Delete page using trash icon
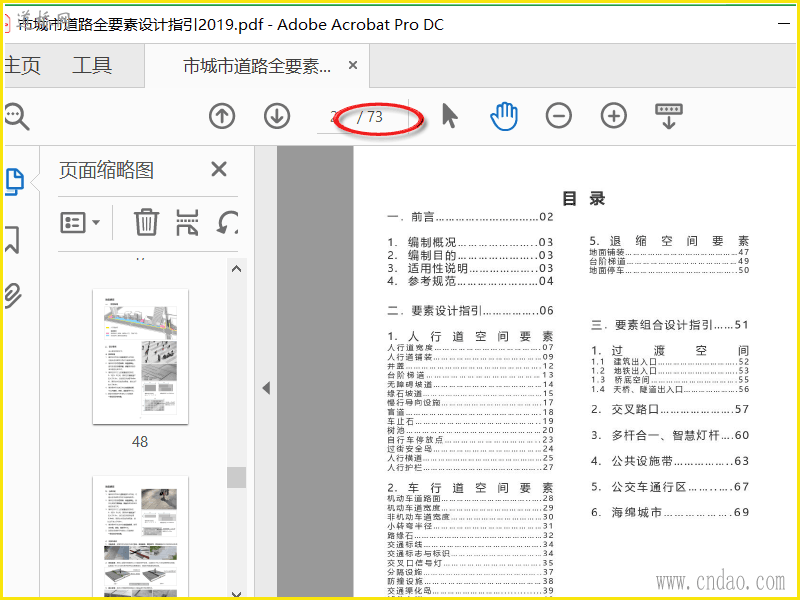Screen dimensions: 800x600 [146, 222]
